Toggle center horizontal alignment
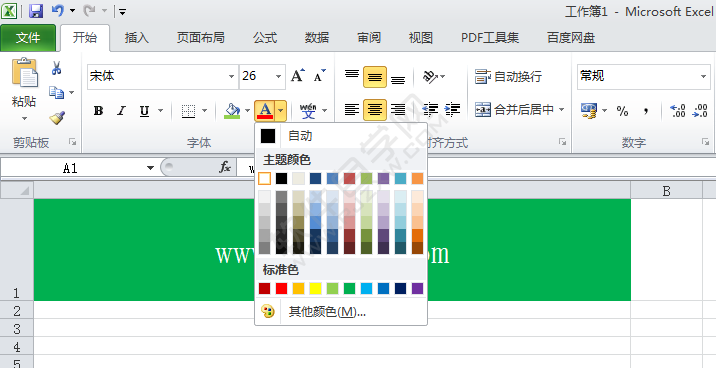The height and width of the screenshot is (368, 716). click(x=375, y=110)
